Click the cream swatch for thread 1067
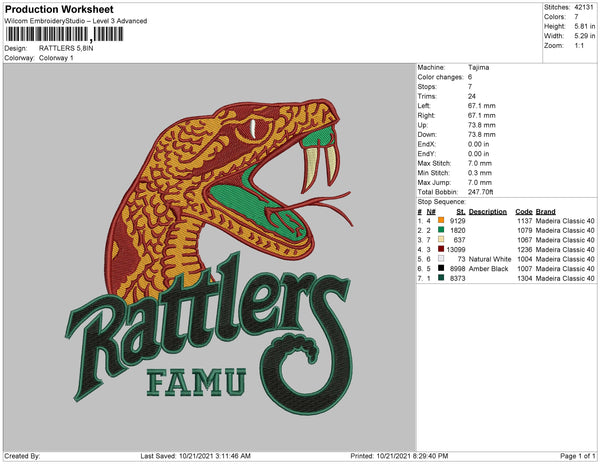Viewport: 600px width, 464px height. click(441, 239)
